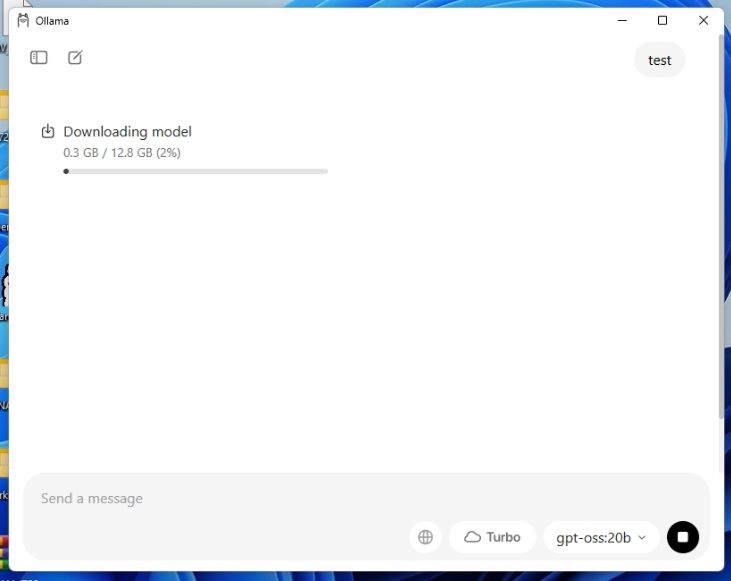731x581 pixels.
Task: Maximize the Ollama window
Action: (x=662, y=21)
